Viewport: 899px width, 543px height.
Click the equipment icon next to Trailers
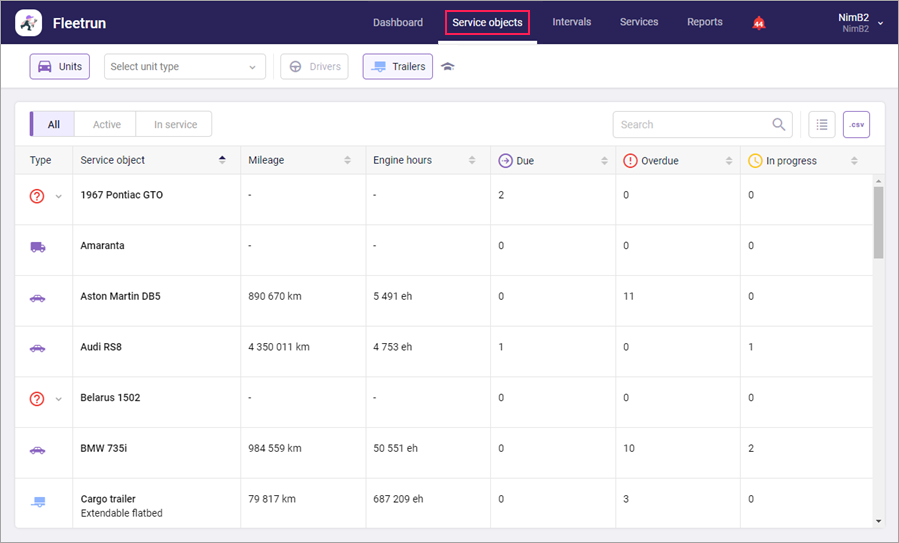[x=448, y=67]
